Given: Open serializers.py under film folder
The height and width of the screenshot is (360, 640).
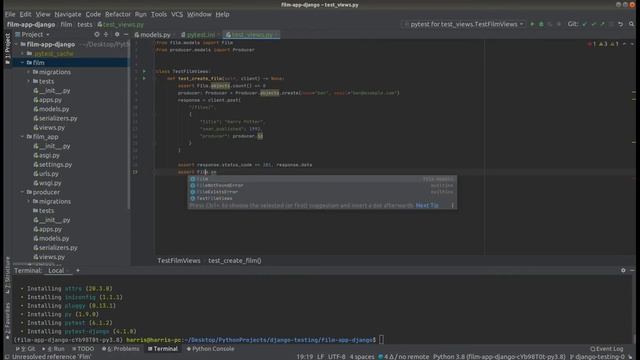Looking at the screenshot, I should pos(55,118).
